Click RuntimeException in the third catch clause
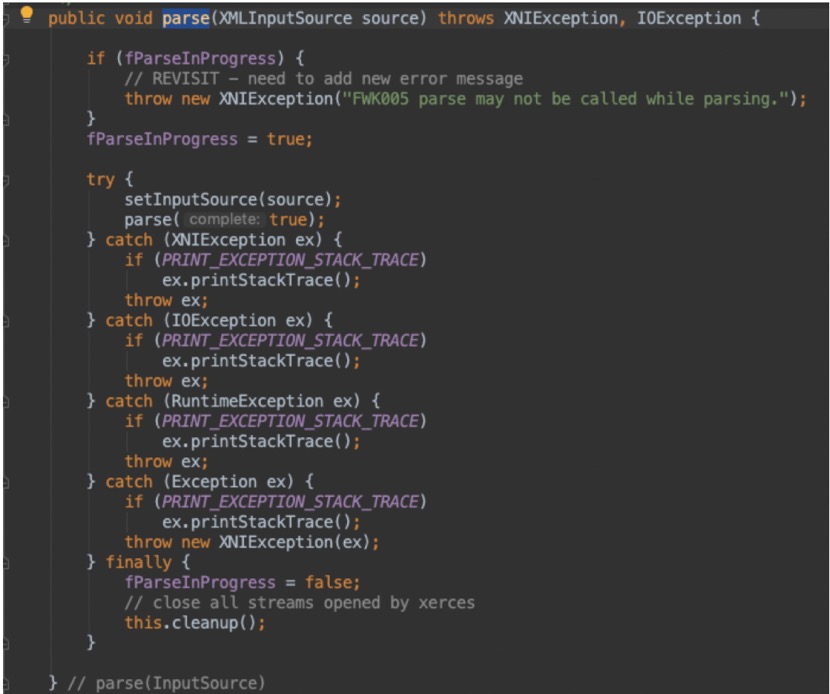Screen dimensions: 830x694 tap(247, 401)
